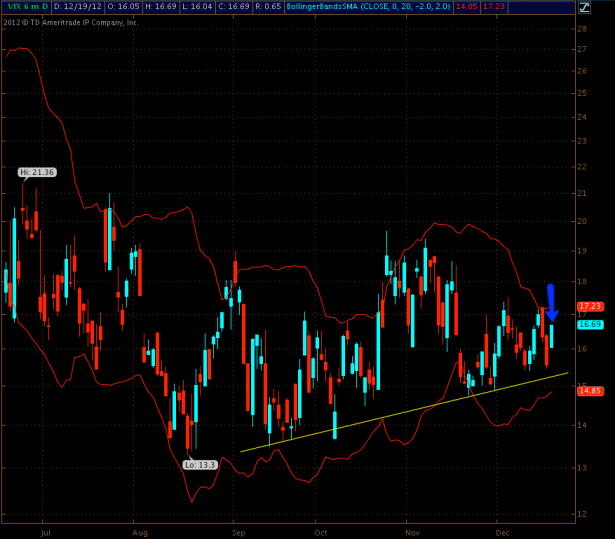615x539 pixels.
Task: Click the red 14.85 lower band axis tag
Action: pyautogui.click(x=590, y=390)
